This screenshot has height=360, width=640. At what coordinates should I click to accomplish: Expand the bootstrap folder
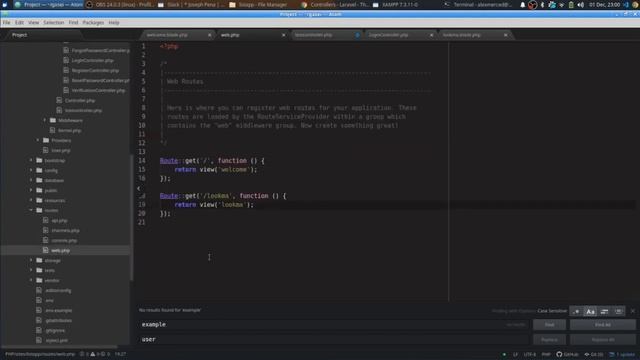(x=31, y=160)
